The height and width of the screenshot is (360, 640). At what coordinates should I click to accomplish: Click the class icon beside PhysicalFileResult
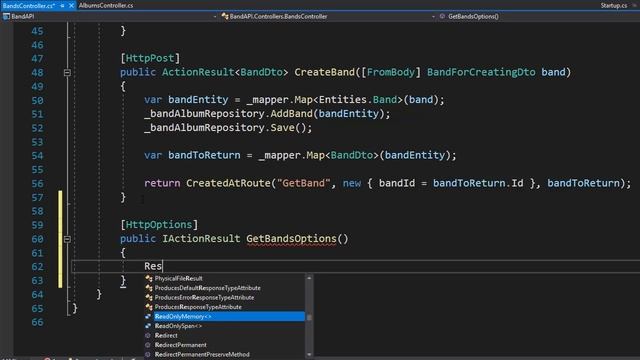(x=149, y=278)
